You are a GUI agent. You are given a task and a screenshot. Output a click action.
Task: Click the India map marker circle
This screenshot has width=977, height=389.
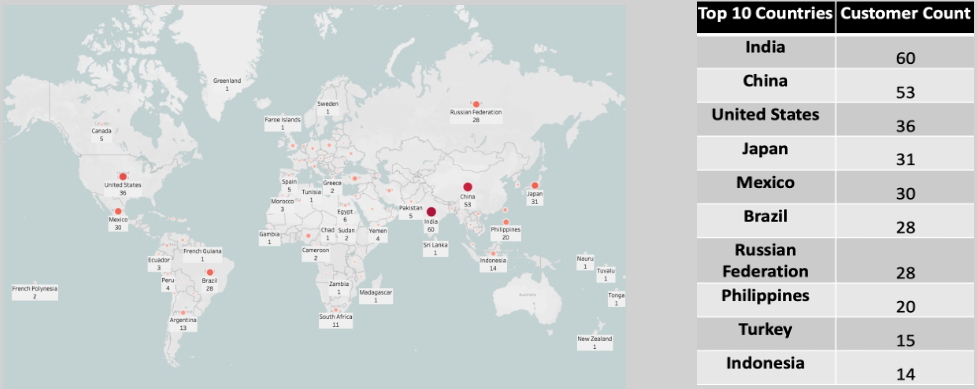pyautogui.click(x=431, y=211)
